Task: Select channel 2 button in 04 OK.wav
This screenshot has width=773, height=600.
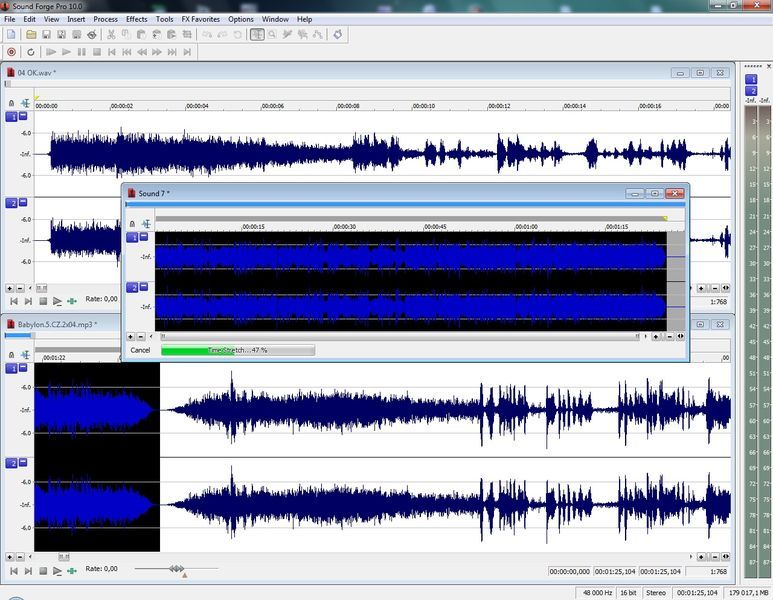Action: (x=11, y=203)
